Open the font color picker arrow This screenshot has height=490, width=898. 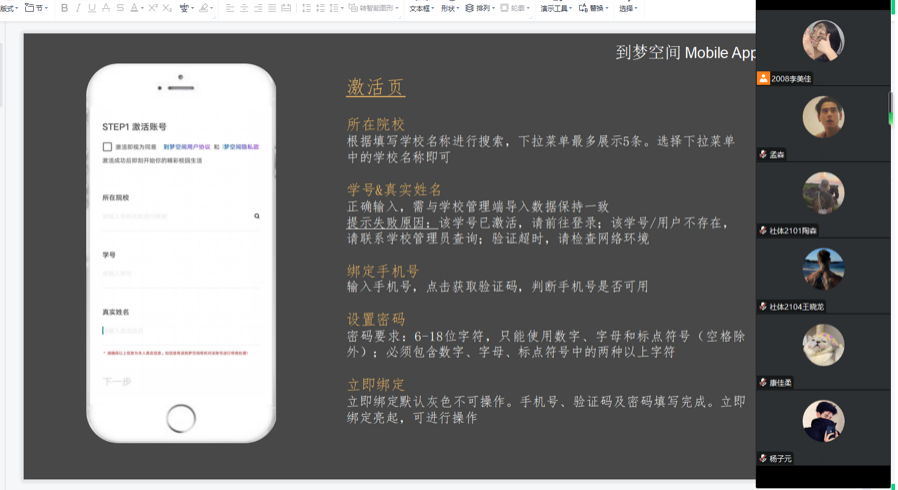coord(144,8)
